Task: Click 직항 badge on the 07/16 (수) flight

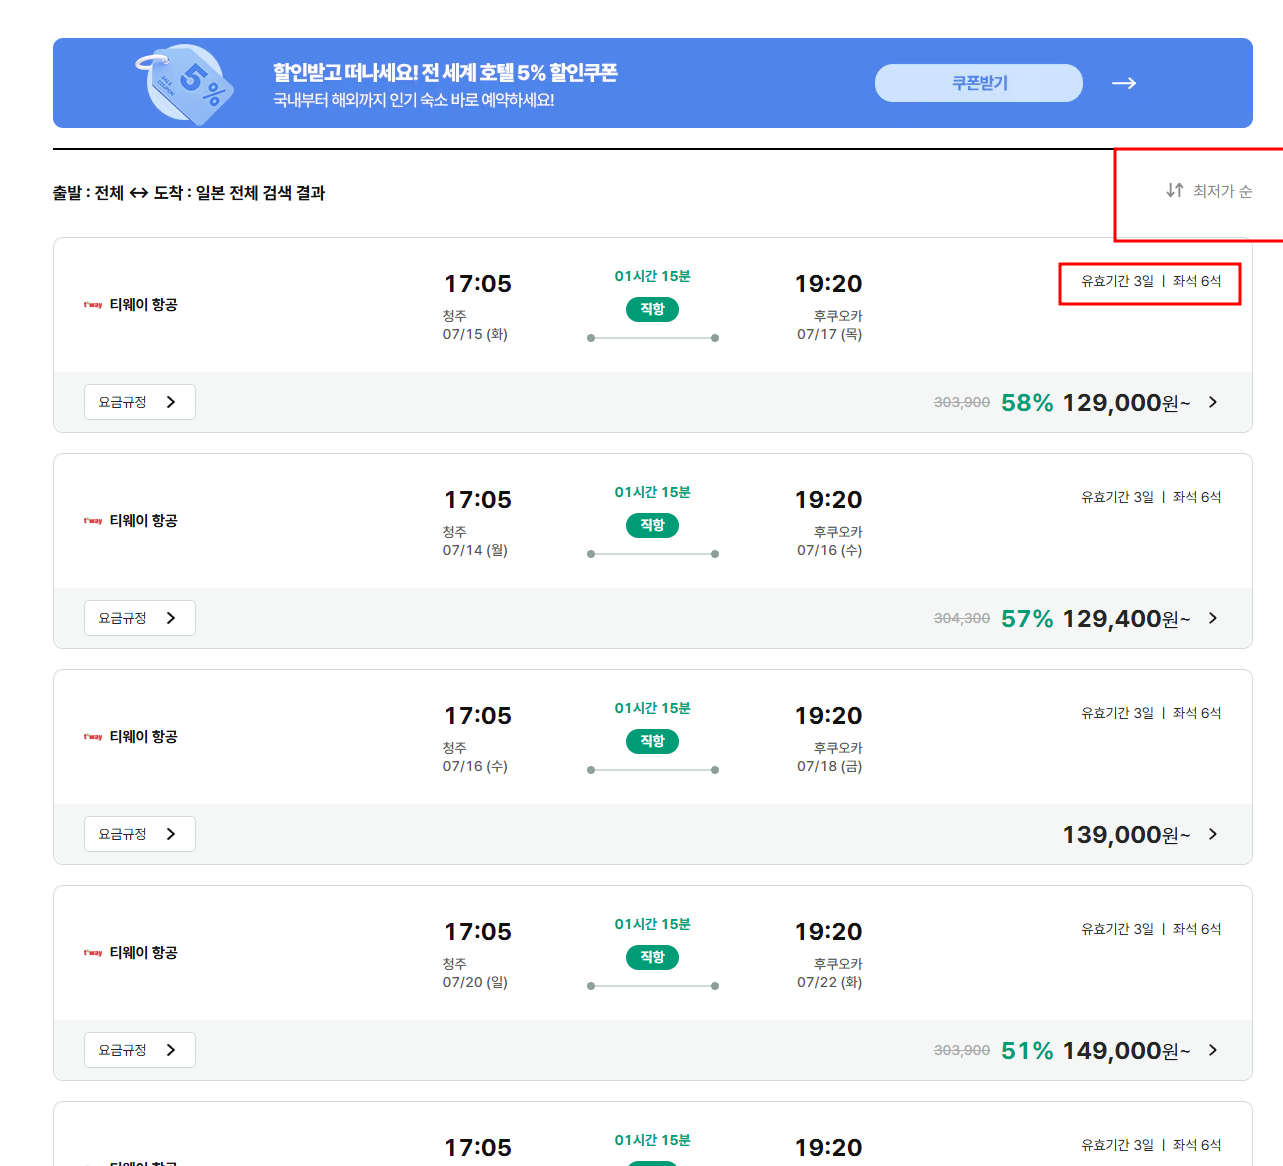Action: [653, 742]
